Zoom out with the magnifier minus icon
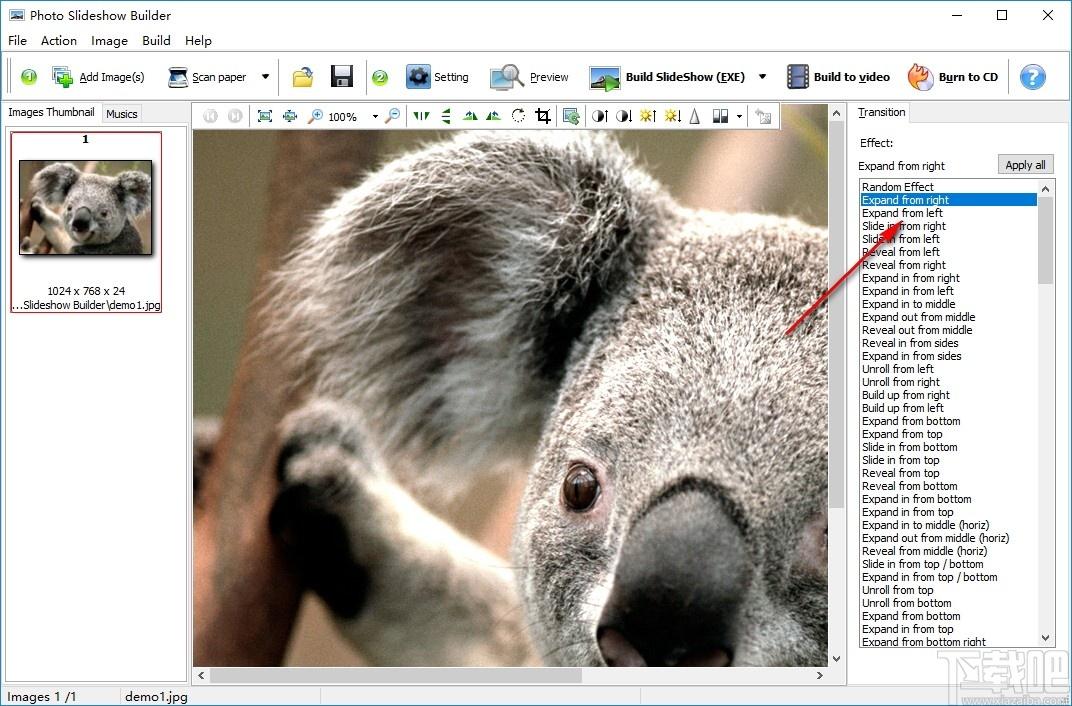The width and height of the screenshot is (1072, 706). (392, 116)
